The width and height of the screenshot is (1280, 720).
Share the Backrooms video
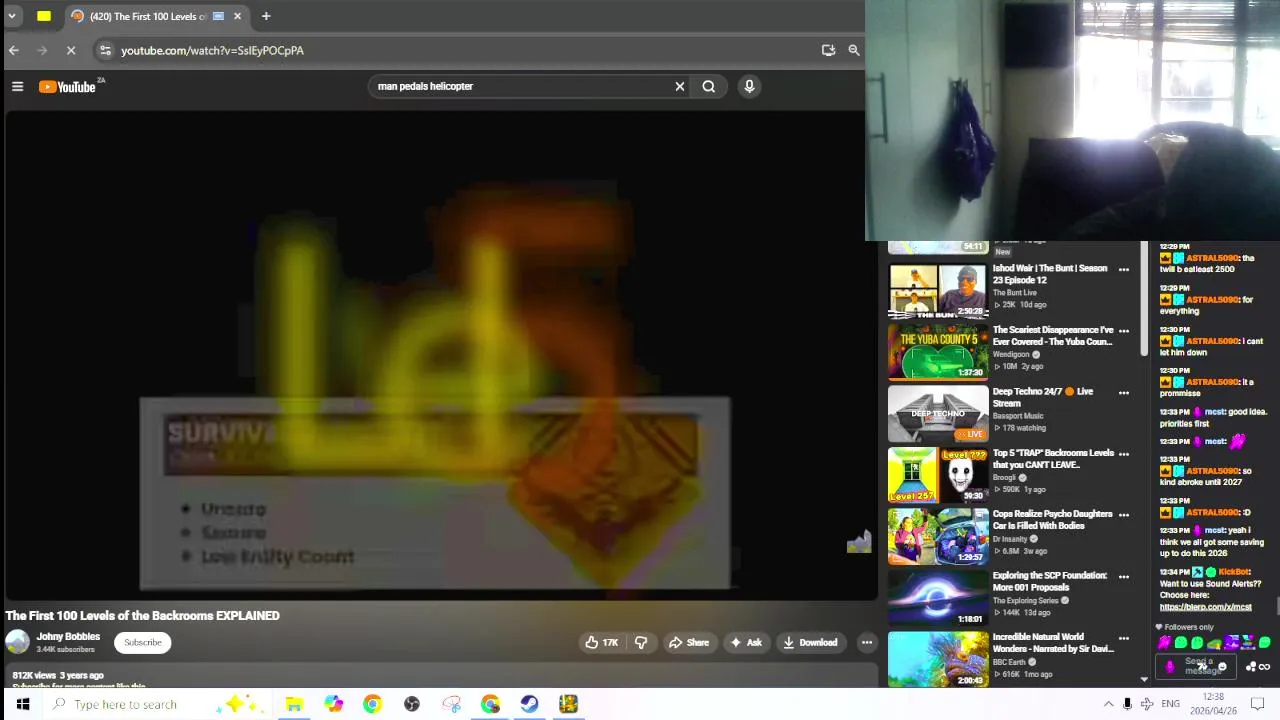689,643
